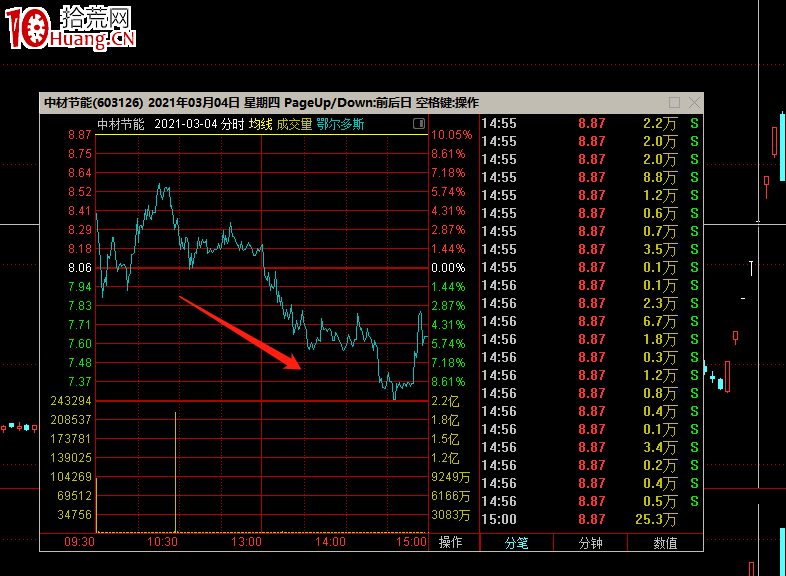This screenshot has width=786, height=576.
Task: Click the 10.05% limit-up label on price axis
Action: pyautogui.click(x=450, y=135)
